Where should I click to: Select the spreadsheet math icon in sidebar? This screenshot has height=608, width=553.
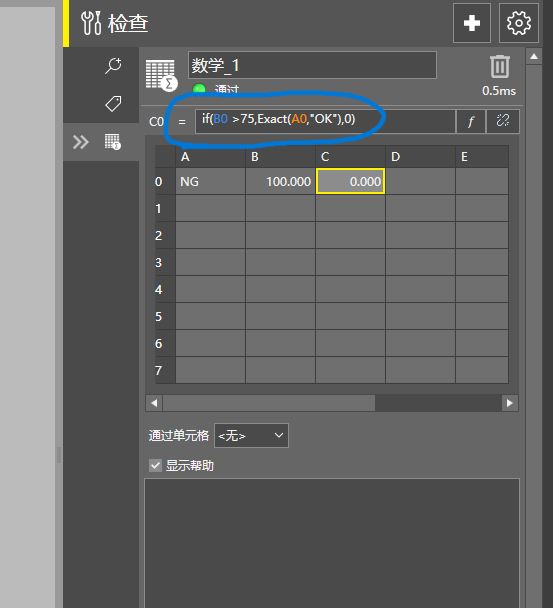pyautogui.click(x=112, y=142)
